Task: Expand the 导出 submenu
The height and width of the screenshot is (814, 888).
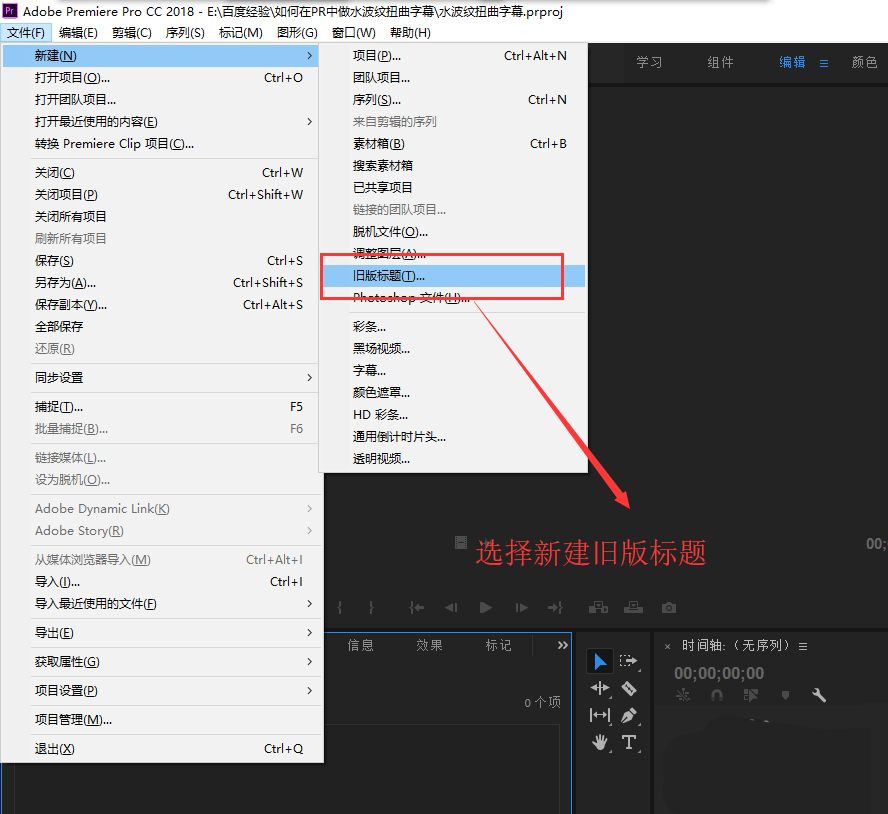Action: 309,632
